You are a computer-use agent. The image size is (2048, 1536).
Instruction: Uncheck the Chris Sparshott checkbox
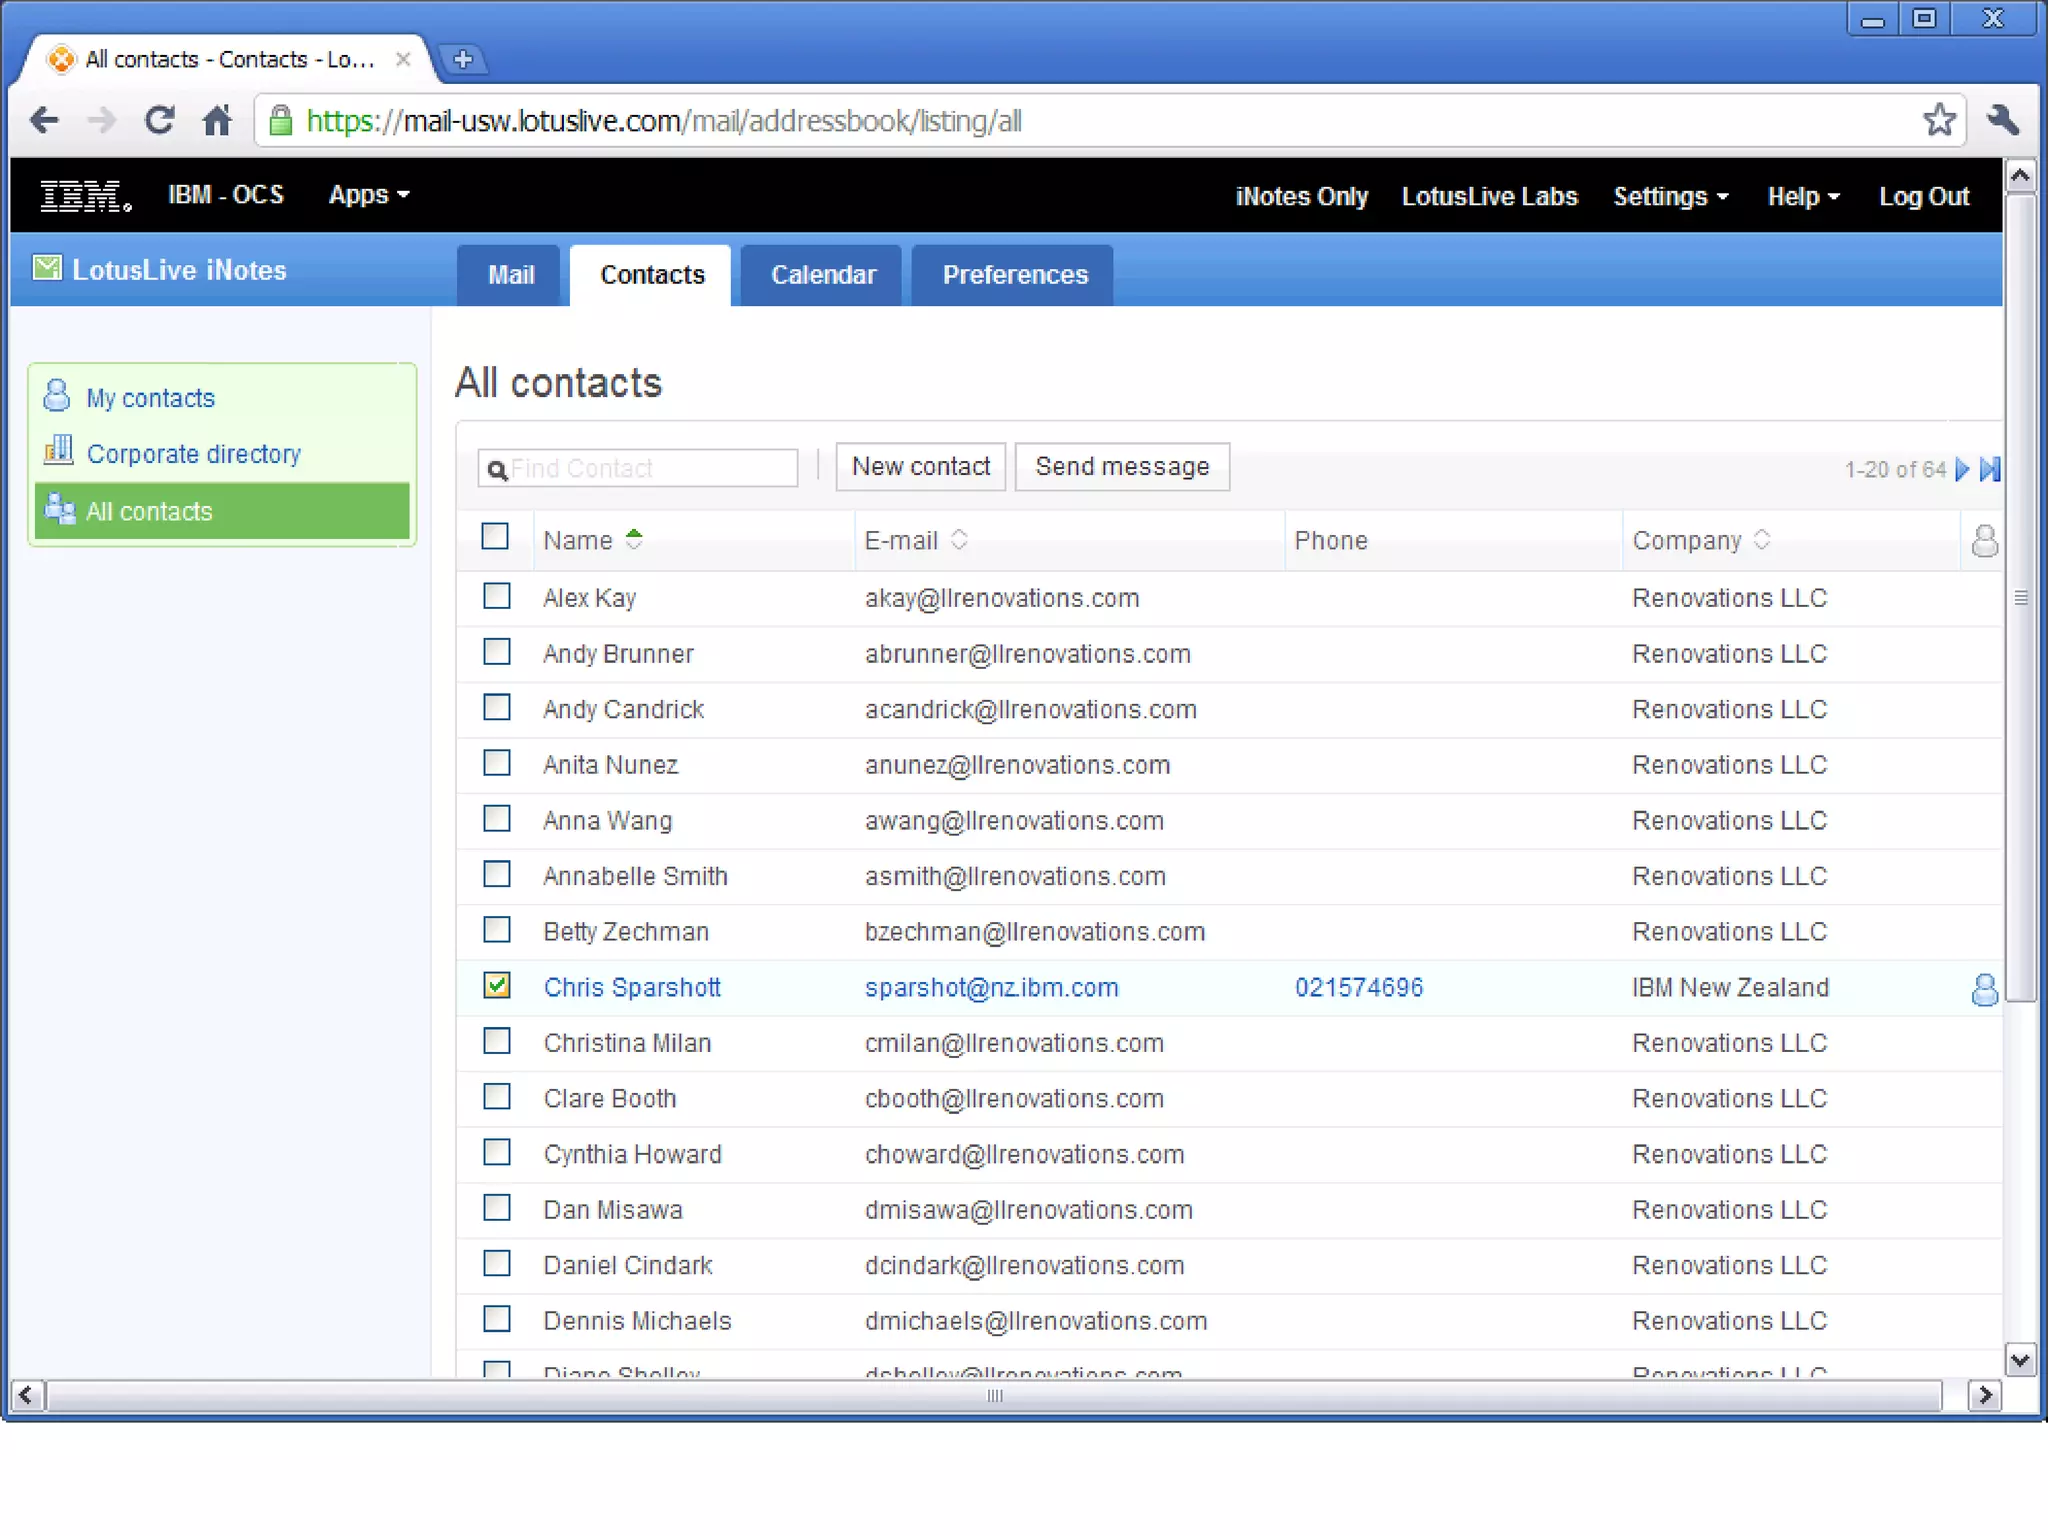coord(496,986)
